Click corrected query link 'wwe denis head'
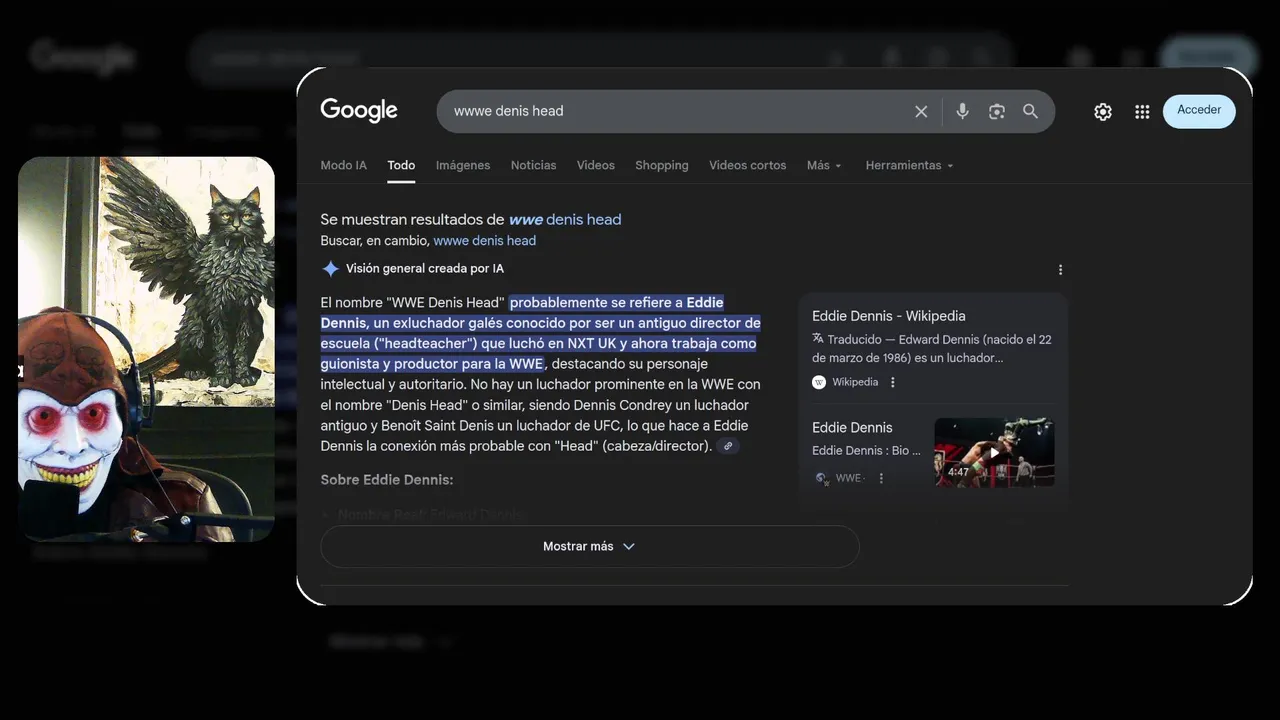Image resolution: width=1280 pixels, height=720 pixels. 565,219
